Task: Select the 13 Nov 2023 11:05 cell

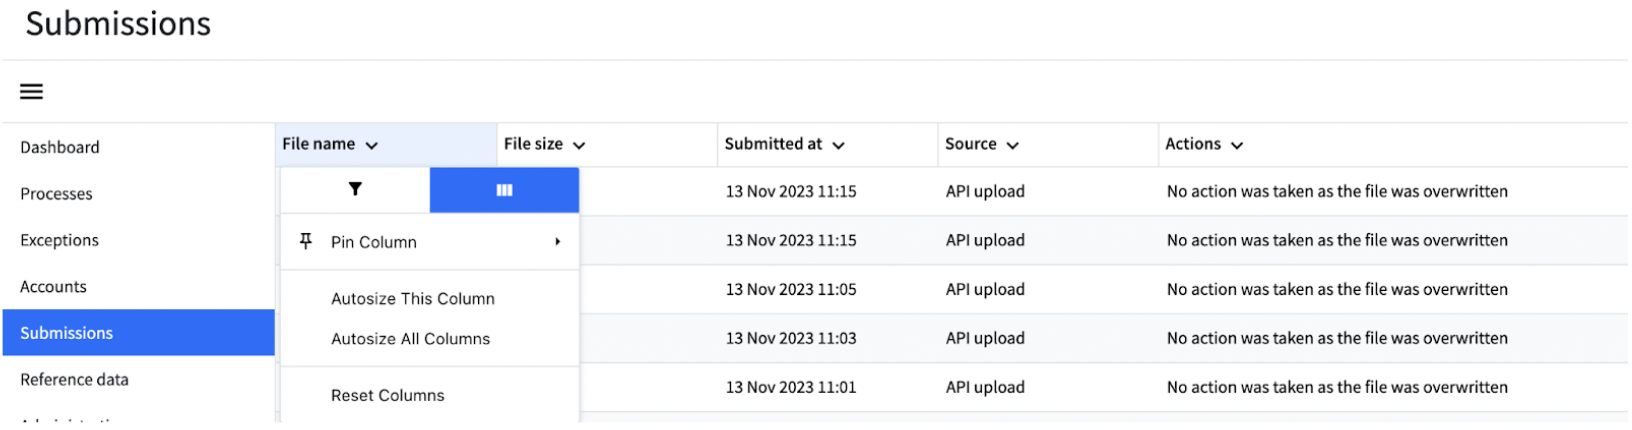Action: [x=791, y=289]
